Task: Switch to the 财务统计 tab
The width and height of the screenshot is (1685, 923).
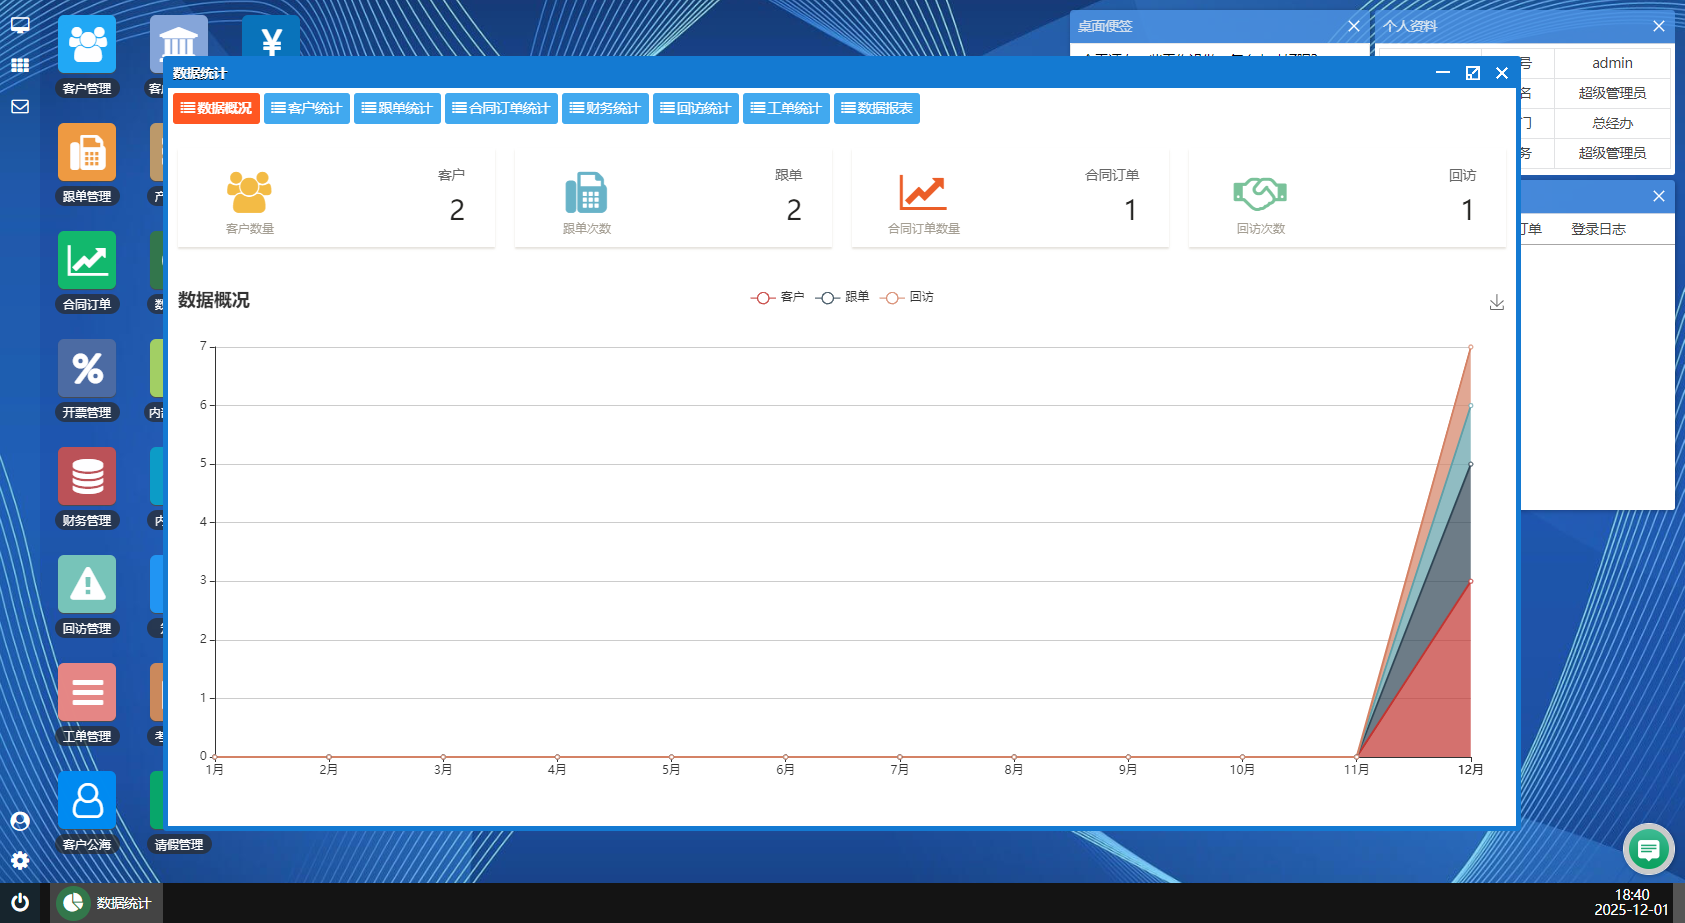Action: pyautogui.click(x=605, y=108)
